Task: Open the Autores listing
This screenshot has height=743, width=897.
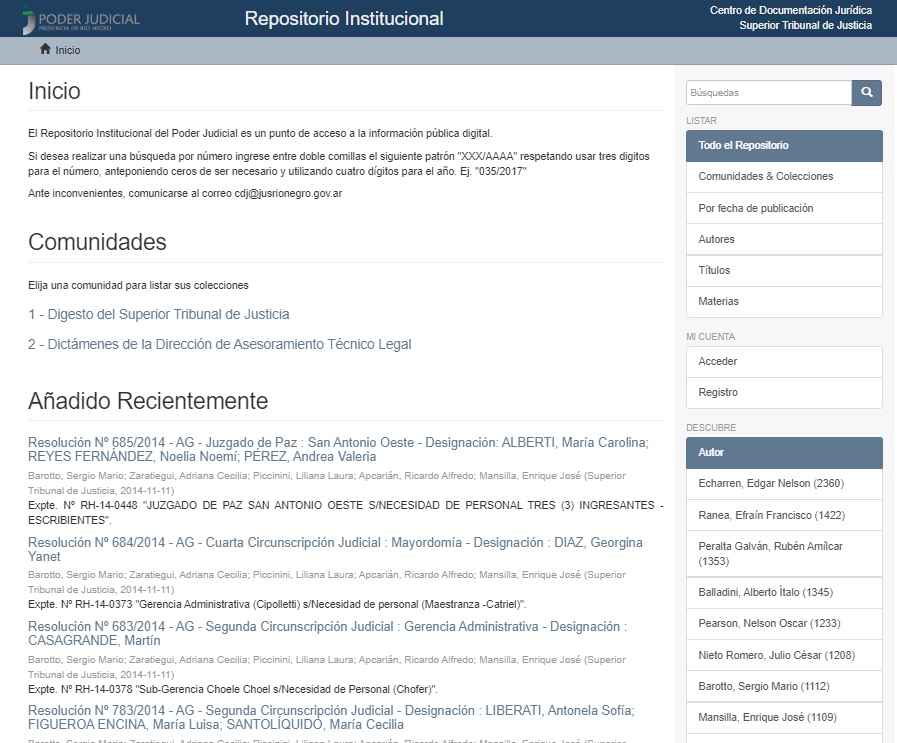Action: pos(716,240)
